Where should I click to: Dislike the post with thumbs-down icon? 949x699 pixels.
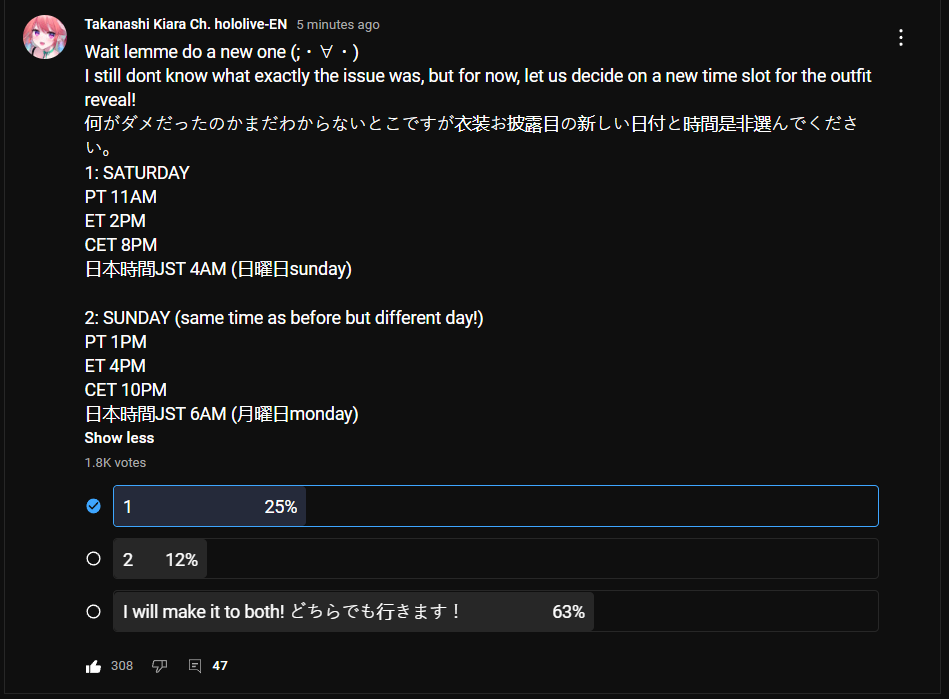[159, 666]
